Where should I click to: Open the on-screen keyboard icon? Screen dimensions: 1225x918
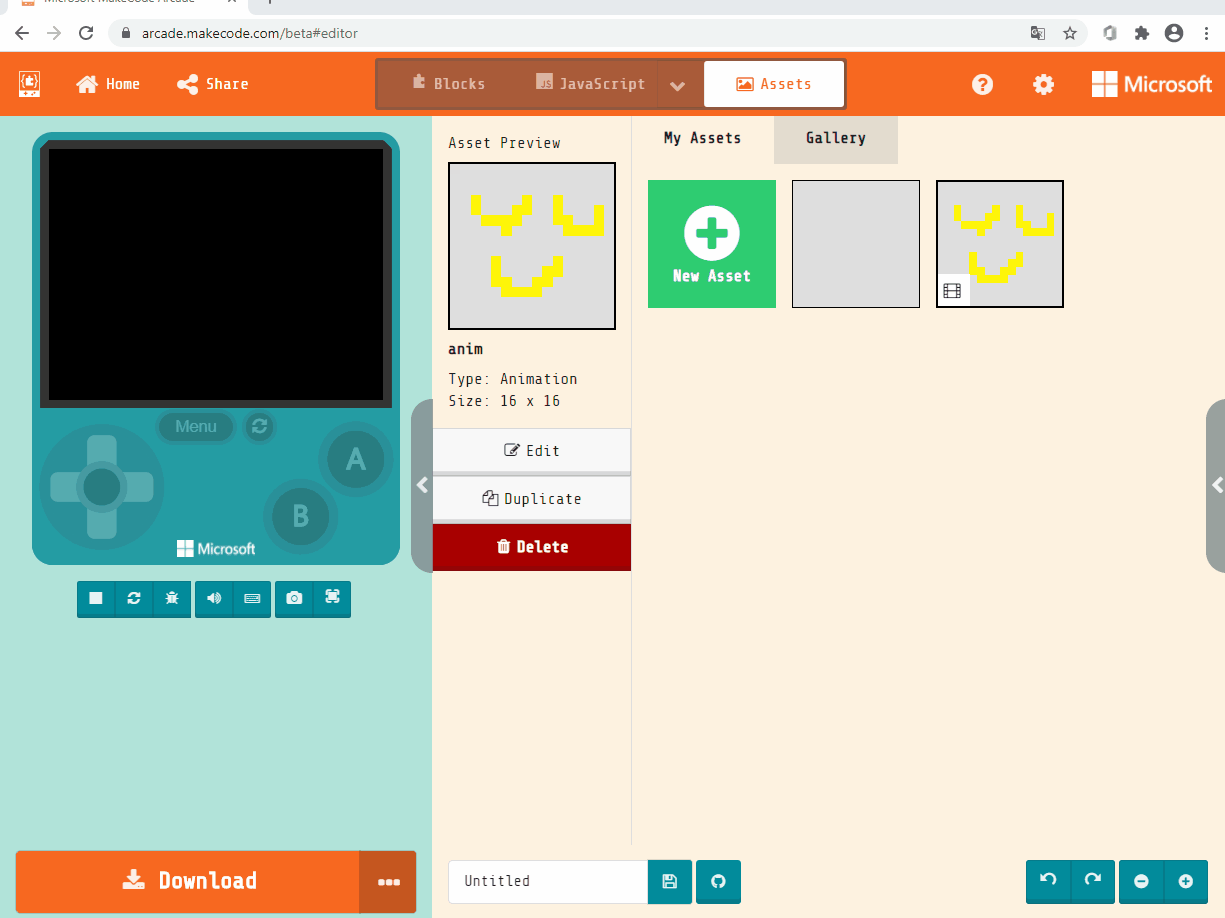pos(252,599)
